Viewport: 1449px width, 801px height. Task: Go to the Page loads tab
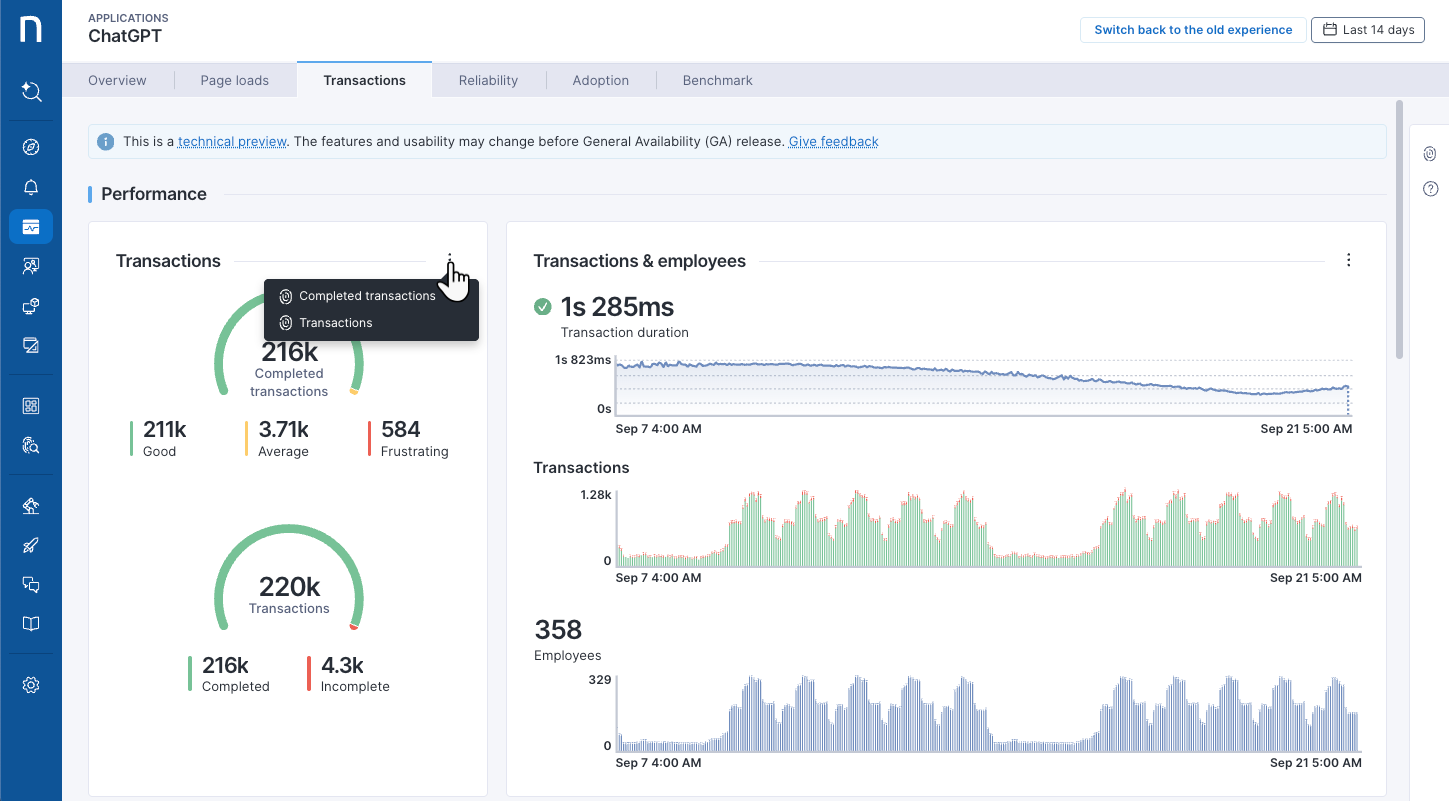(234, 80)
